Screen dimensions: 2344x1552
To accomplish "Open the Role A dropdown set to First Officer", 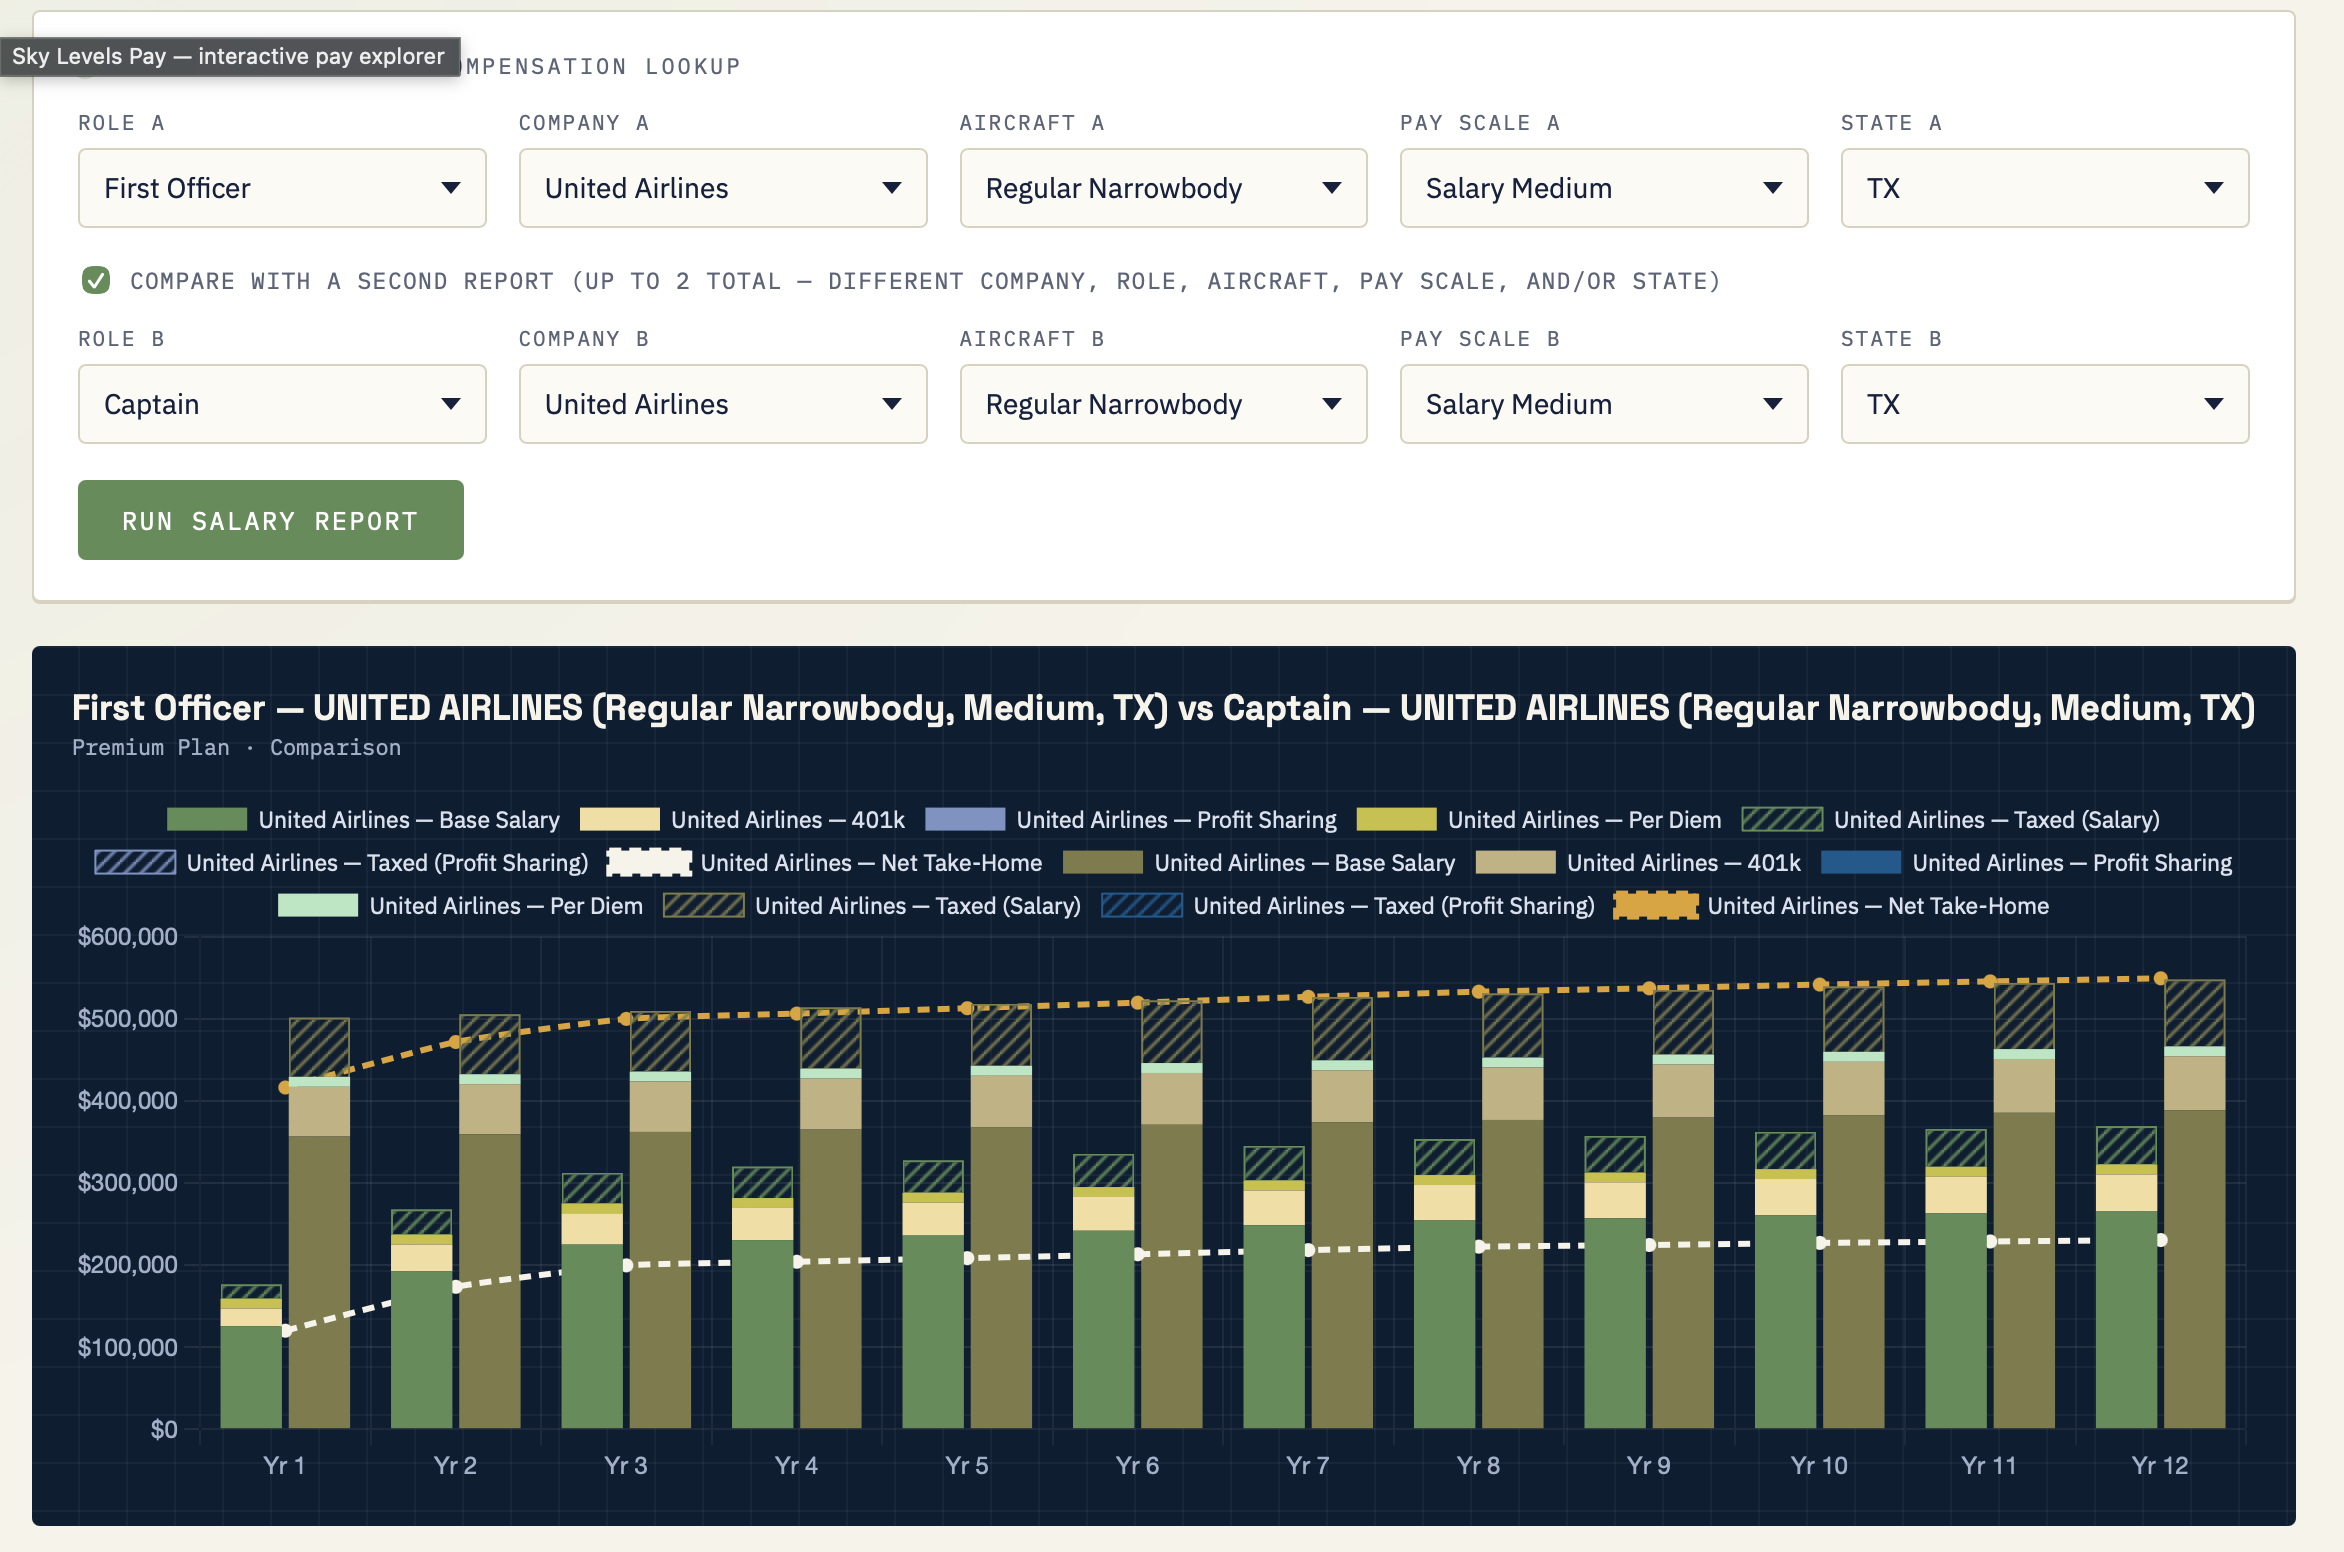I will [282, 188].
